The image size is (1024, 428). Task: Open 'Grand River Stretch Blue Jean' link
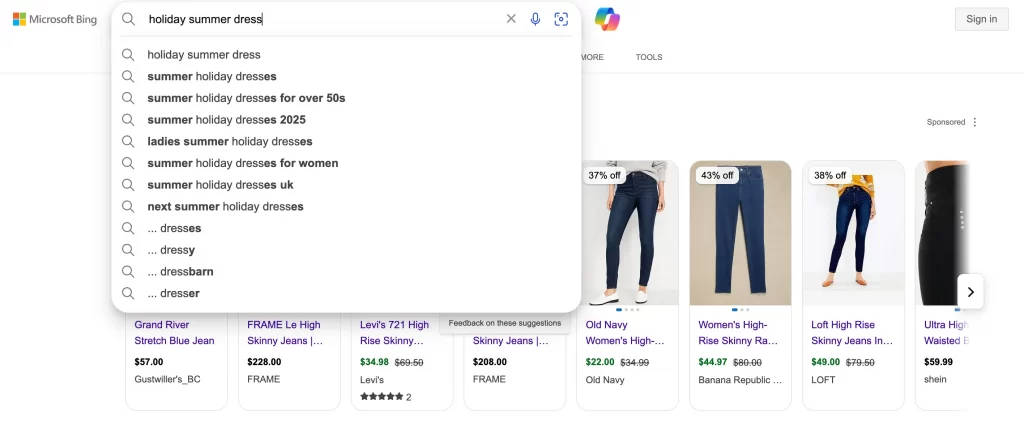174,333
